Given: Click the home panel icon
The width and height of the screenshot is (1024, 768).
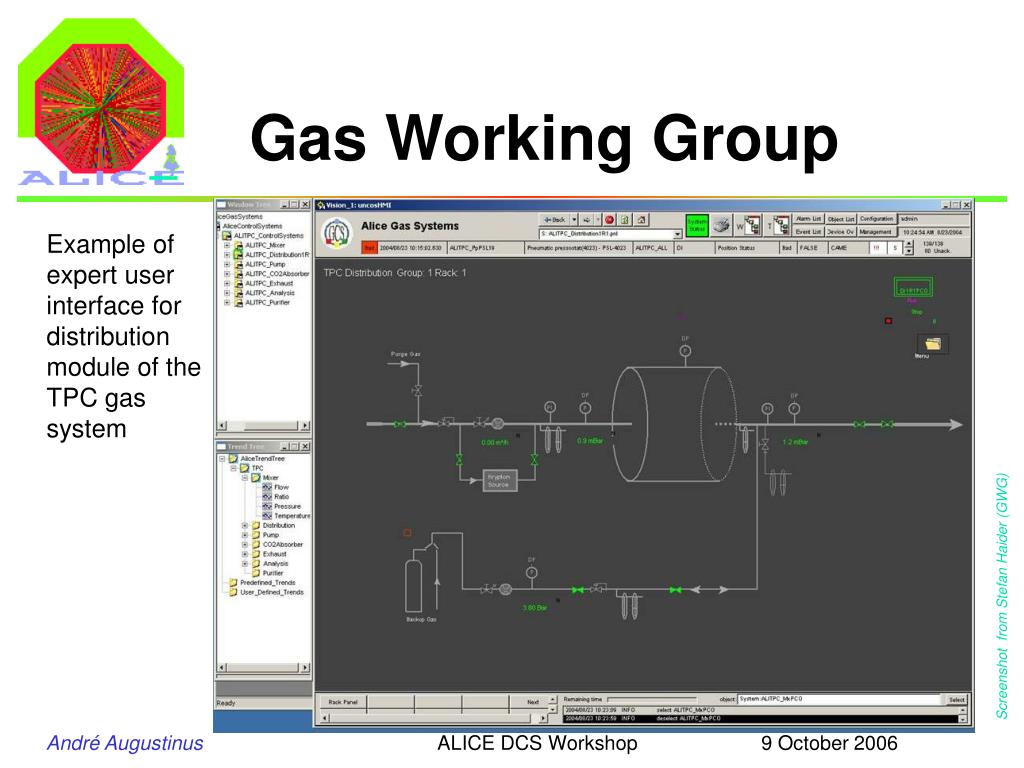Looking at the screenshot, I should point(641,220).
